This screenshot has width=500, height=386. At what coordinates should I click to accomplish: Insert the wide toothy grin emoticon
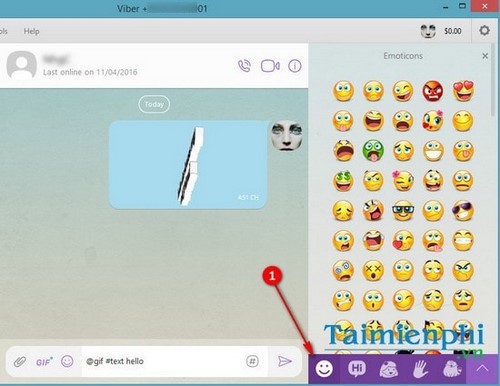click(x=433, y=151)
